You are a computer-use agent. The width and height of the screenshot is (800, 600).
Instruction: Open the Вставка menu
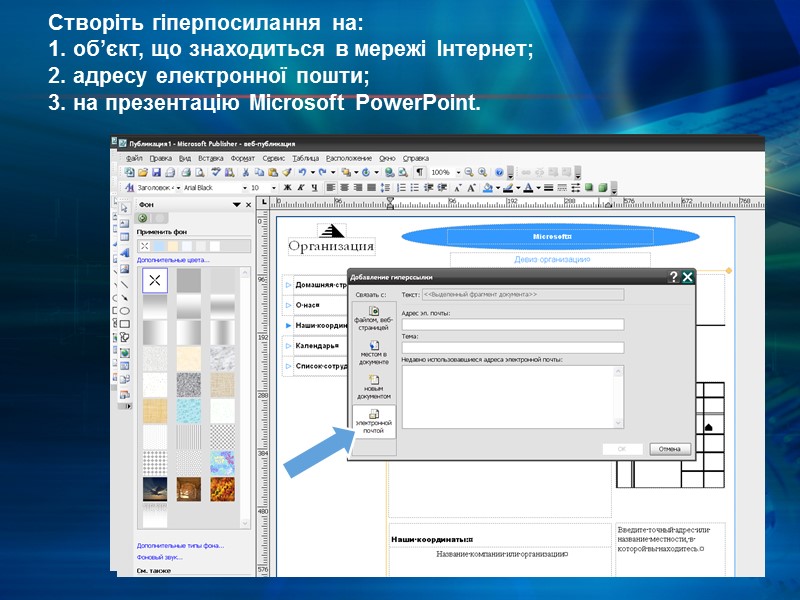point(211,158)
